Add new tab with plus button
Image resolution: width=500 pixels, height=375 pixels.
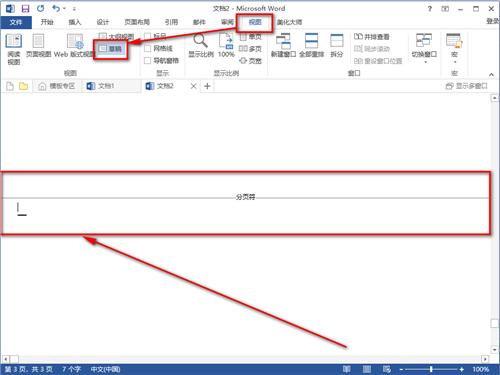pos(207,86)
